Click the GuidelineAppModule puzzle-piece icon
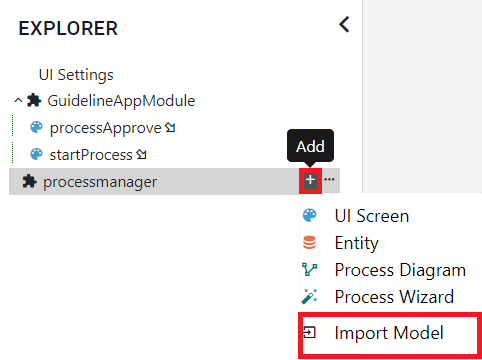Viewport: 482px width, 360px height. tap(34, 100)
